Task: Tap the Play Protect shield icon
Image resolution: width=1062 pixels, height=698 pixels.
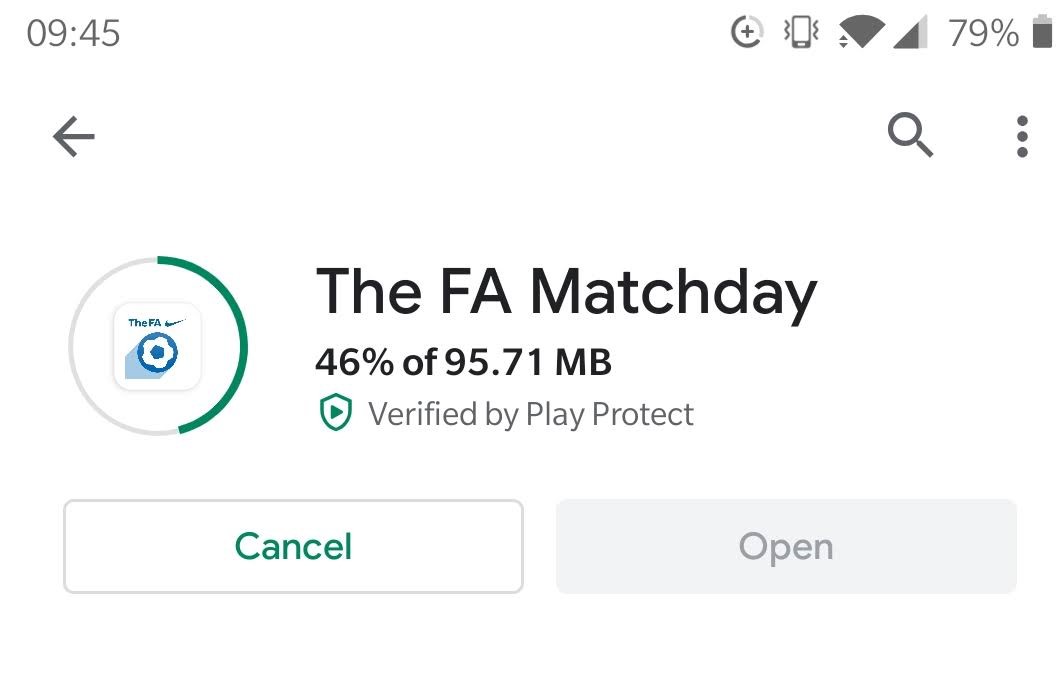Action: (x=336, y=413)
